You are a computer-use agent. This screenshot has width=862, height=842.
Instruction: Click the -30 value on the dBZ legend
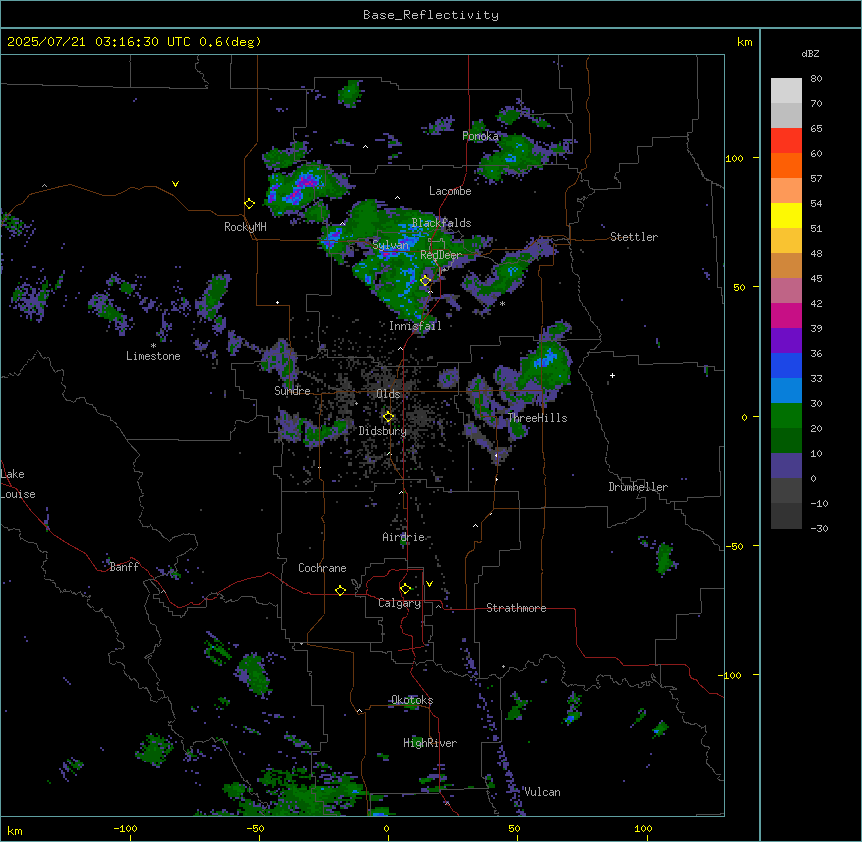(819, 528)
